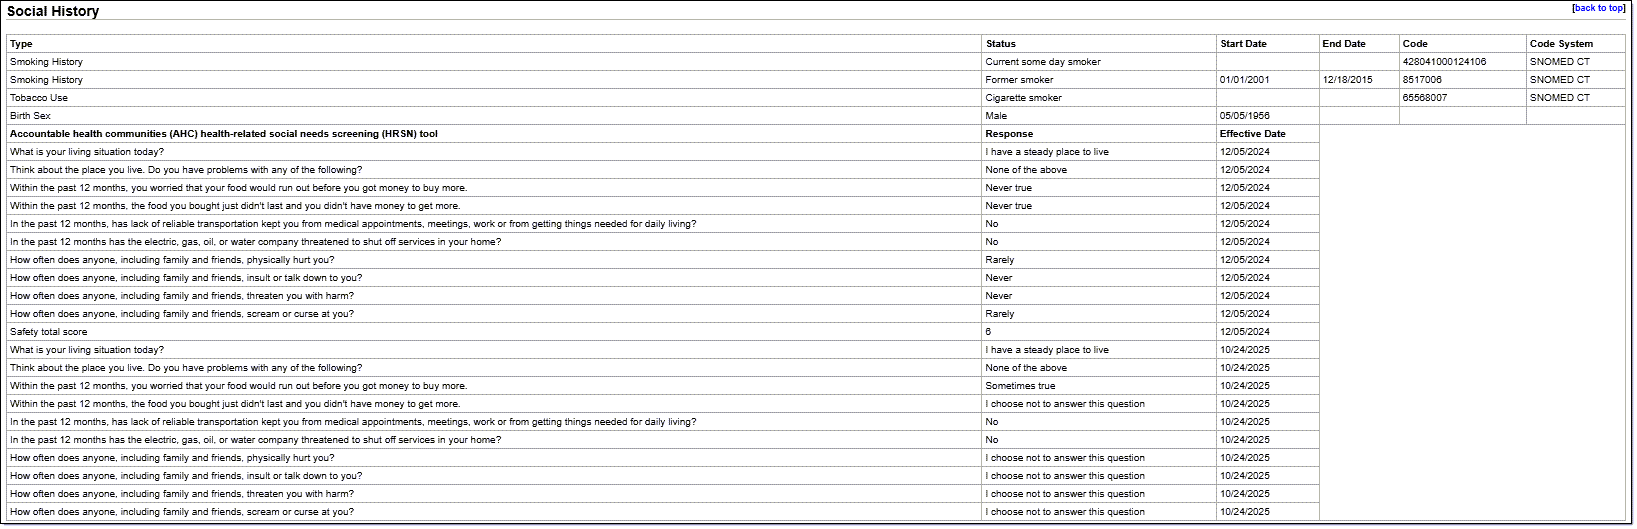Select the Former smoker status cell
Viewport: 1637px width, 529px height.
(x=1019, y=80)
